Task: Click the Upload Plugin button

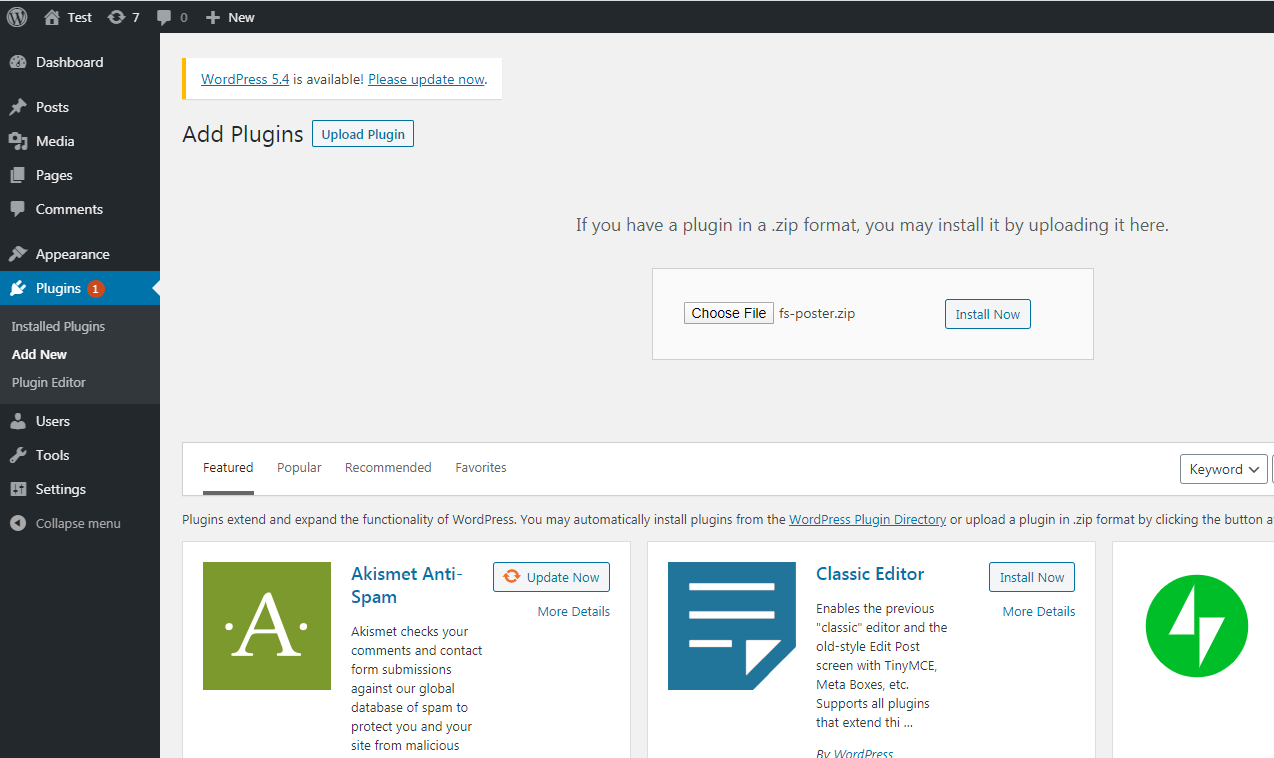Action: [x=363, y=134]
